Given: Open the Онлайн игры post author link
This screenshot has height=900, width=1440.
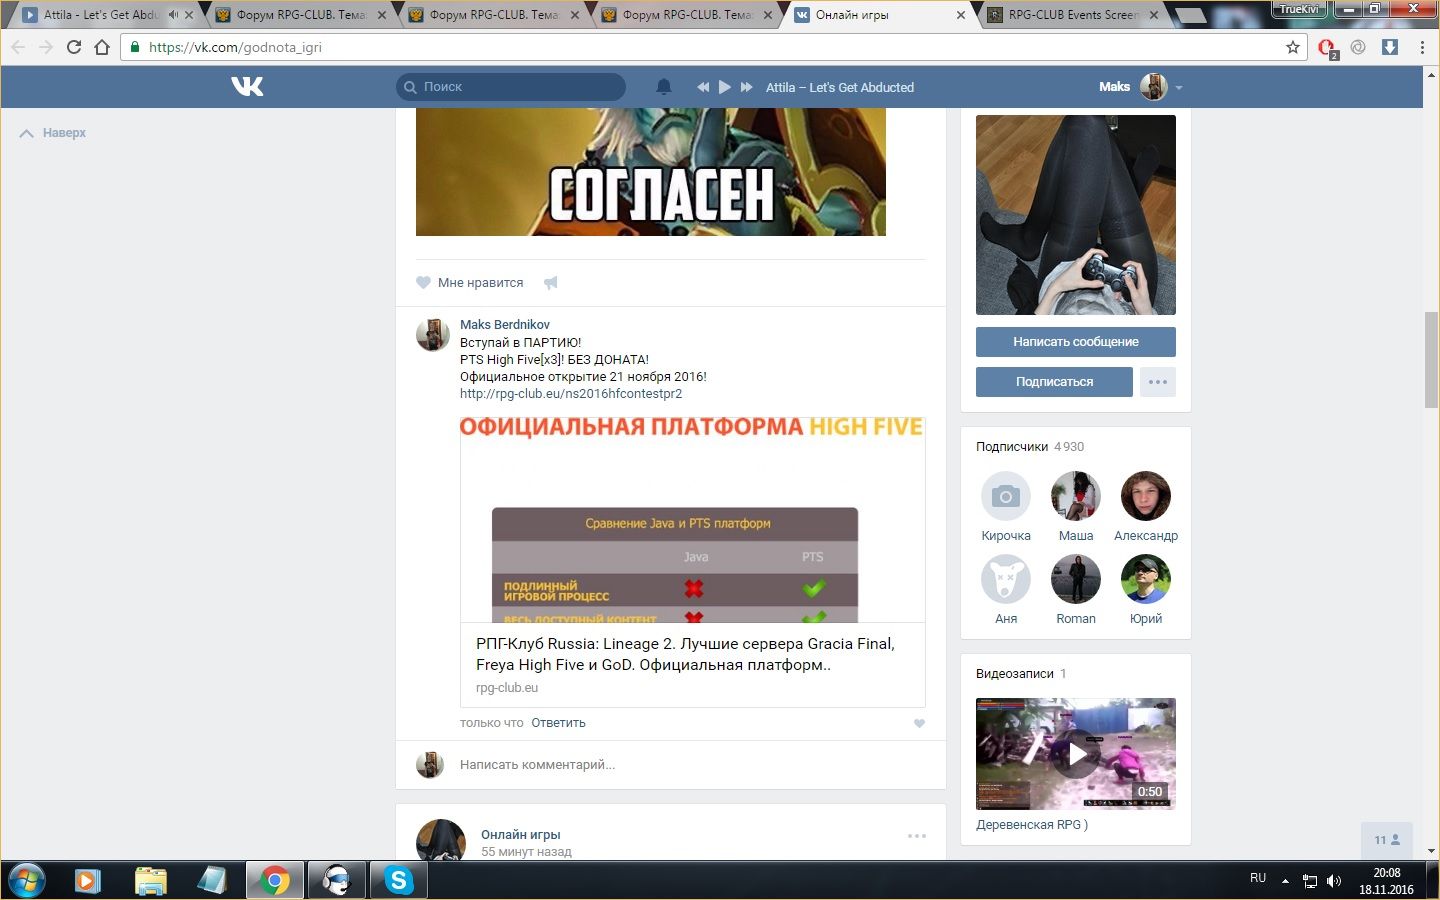Looking at the screenshot, I should (x=521, y=835).
